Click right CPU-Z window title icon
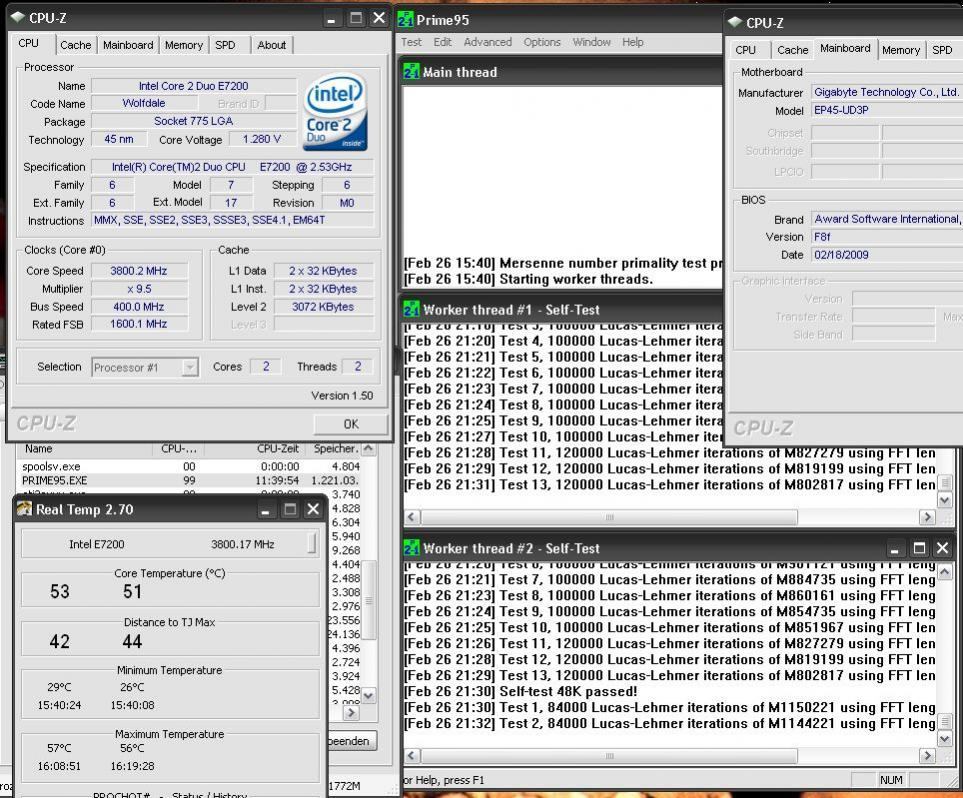Screen dimensions: 963x798 pos(735,22)
